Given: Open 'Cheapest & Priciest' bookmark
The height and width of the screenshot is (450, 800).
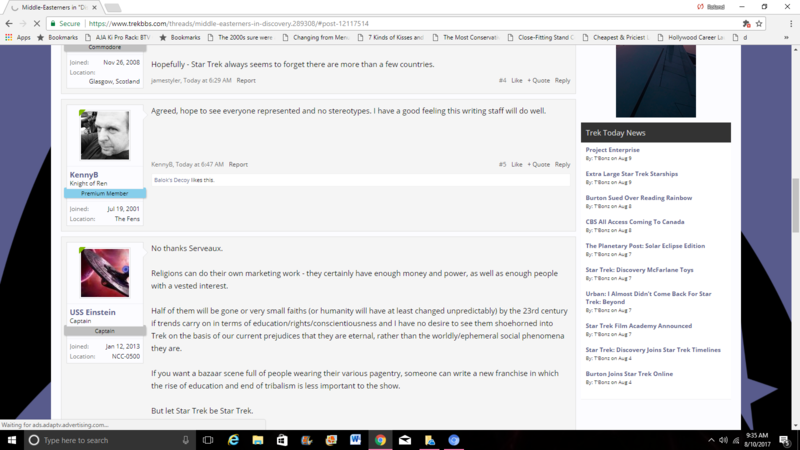Looking at the screenshot, I should tap(616, 37).
